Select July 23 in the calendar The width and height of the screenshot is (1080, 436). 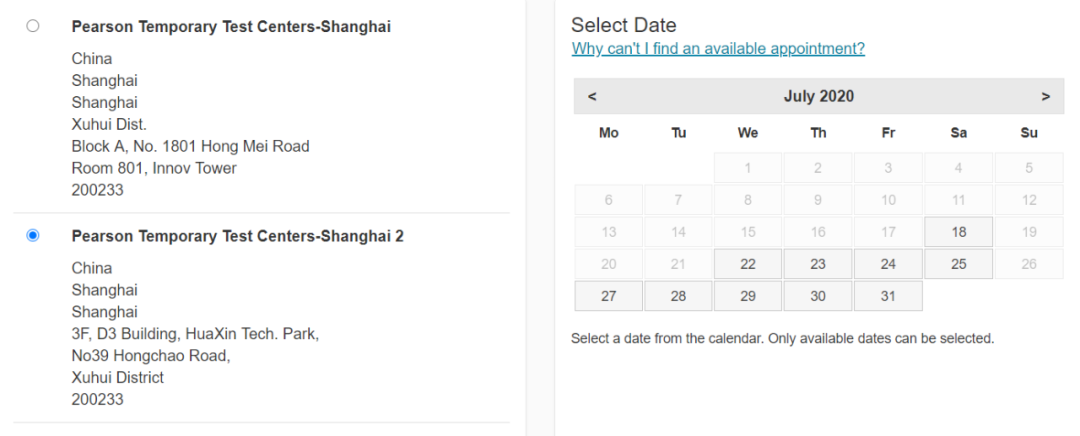818,264
